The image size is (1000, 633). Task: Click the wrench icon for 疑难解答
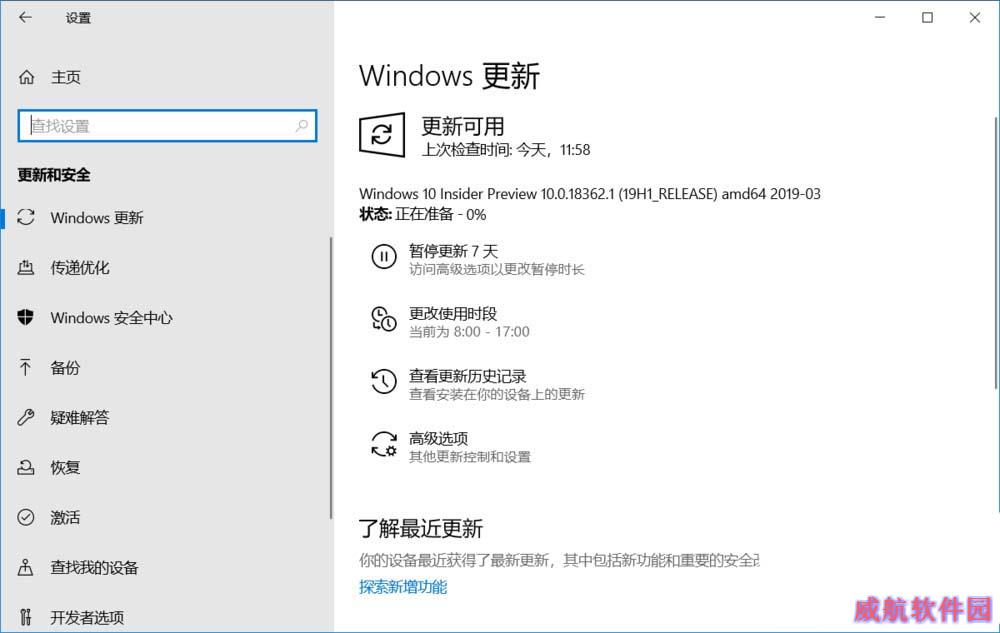pyautogui.click(x=26, y=418)
